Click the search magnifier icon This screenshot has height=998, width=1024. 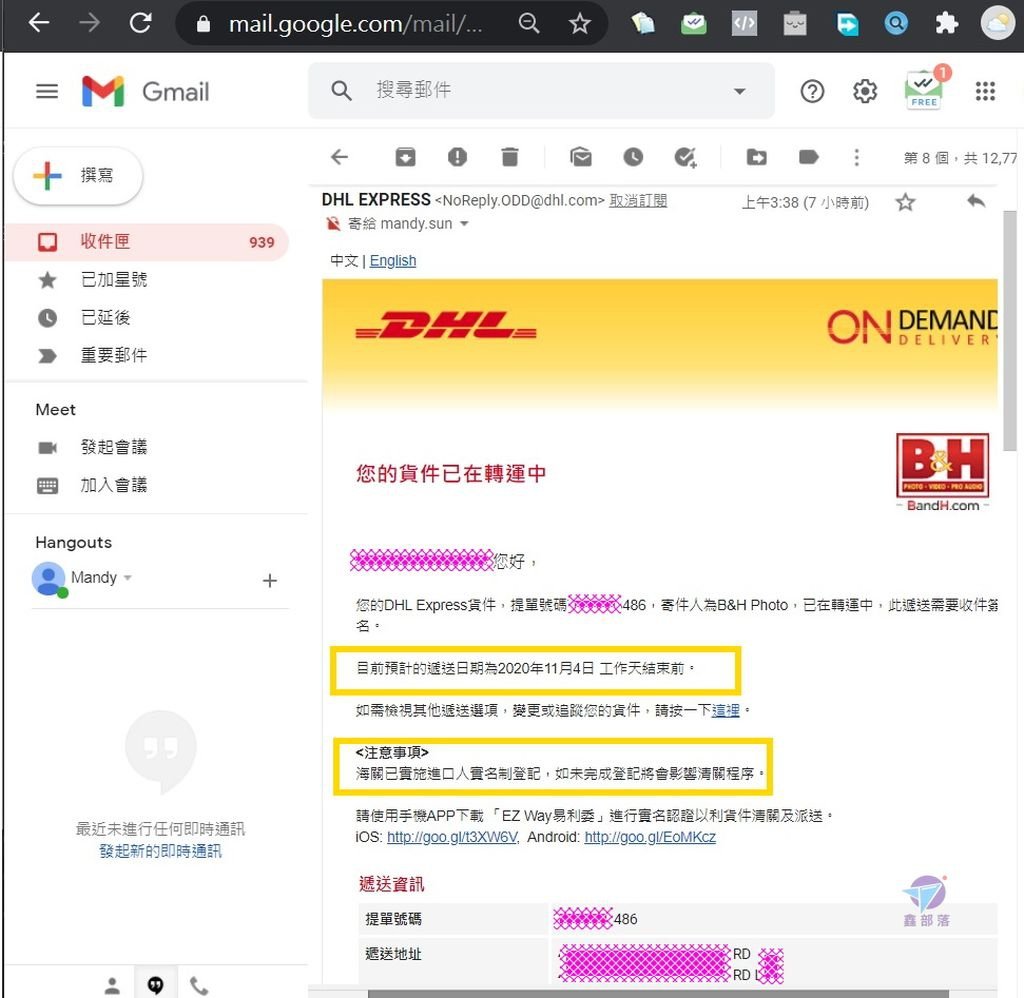click(x=342, y=91)
